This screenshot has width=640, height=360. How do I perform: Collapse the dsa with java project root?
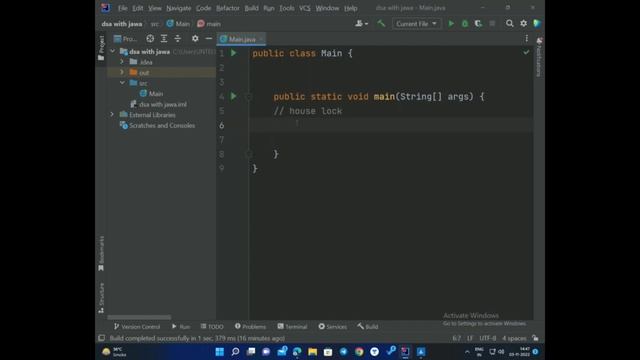113,51
